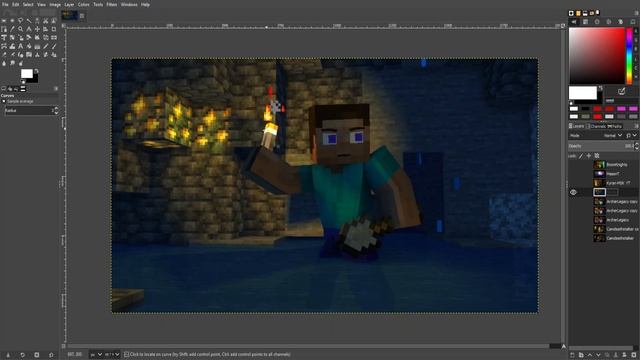Select the Measure tool
This screenshot has width=640, height=360.
click(29, 29)
